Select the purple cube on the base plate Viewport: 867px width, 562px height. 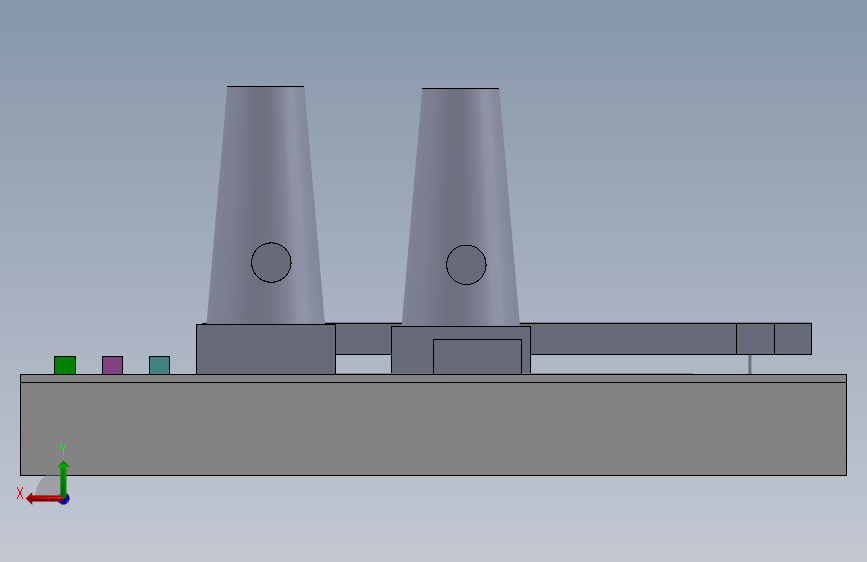(x=112, y=365)
